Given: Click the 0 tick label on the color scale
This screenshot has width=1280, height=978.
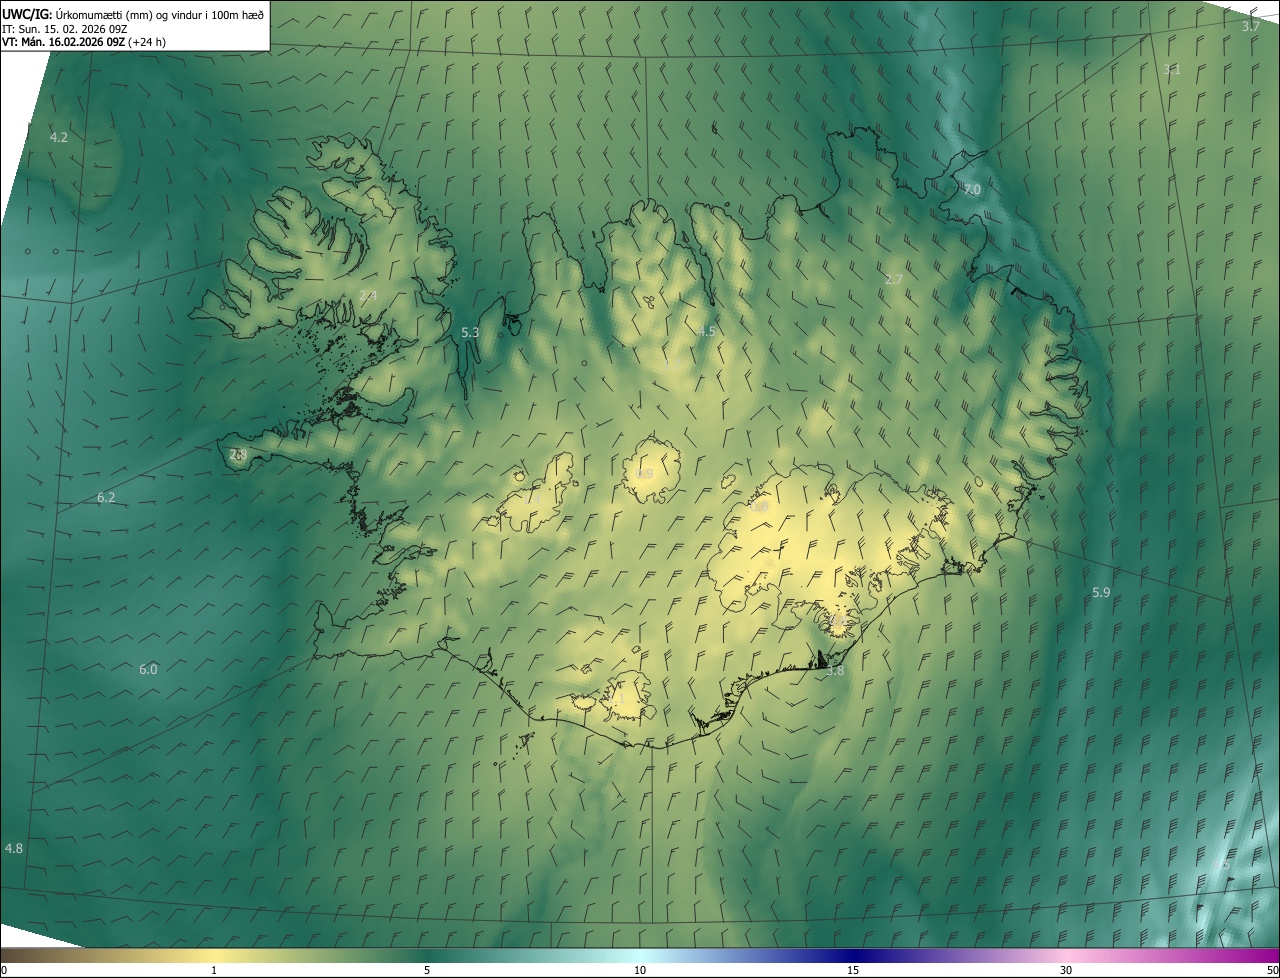Looking at the screenshot, I should click(4, 971).
